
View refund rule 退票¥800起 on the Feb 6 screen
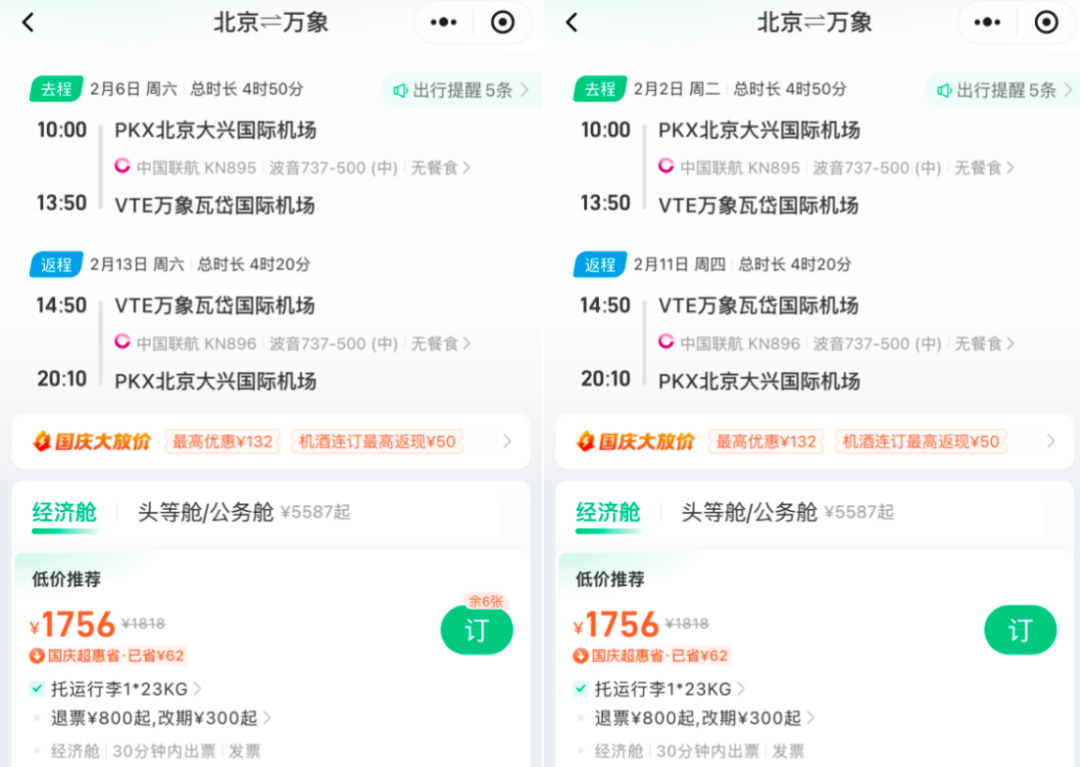pyautogui.click(x=103, y=719)
